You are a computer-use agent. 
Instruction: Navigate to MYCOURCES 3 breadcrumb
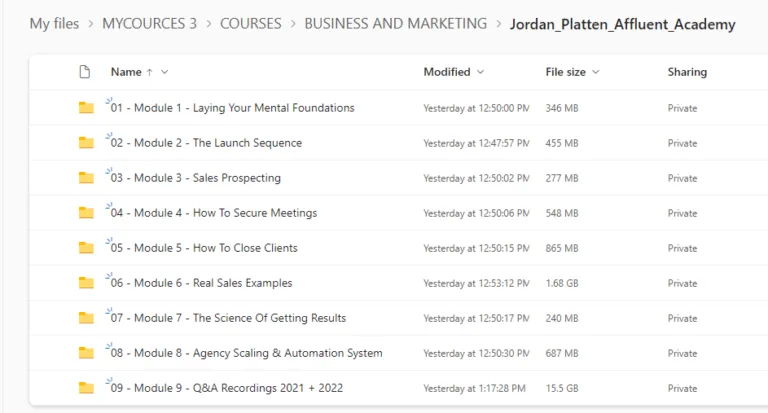[149, 24]
